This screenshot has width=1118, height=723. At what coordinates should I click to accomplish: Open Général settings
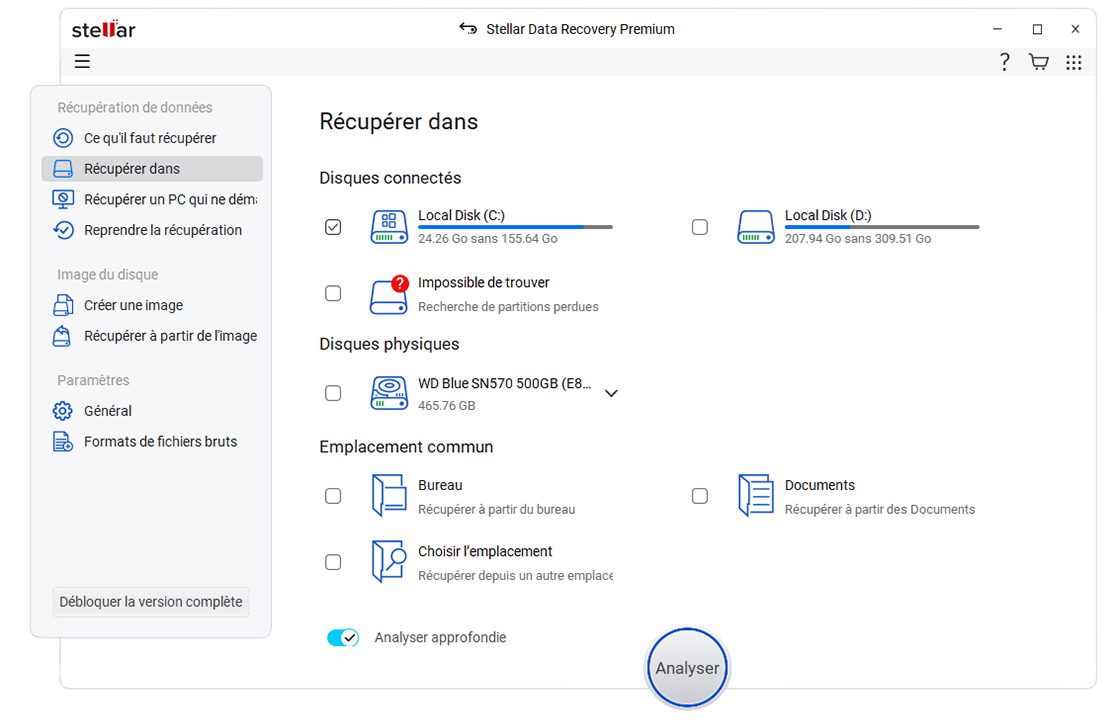coord(152,411)
